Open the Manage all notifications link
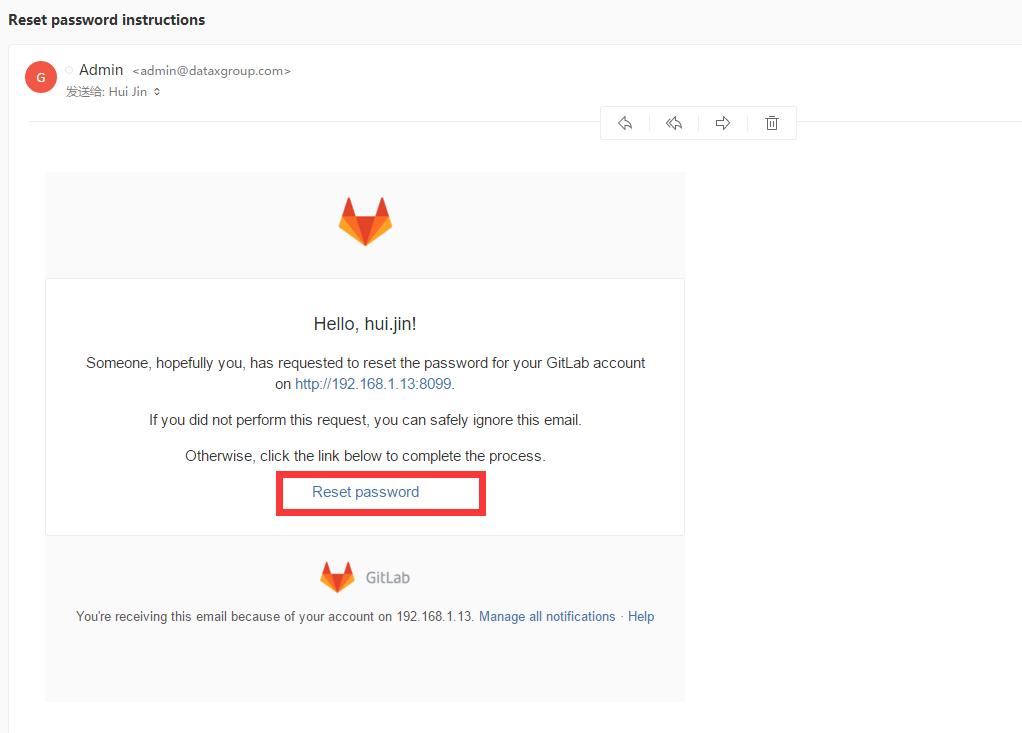This screenshot has height=733, width=1022. tap(547, 616)
